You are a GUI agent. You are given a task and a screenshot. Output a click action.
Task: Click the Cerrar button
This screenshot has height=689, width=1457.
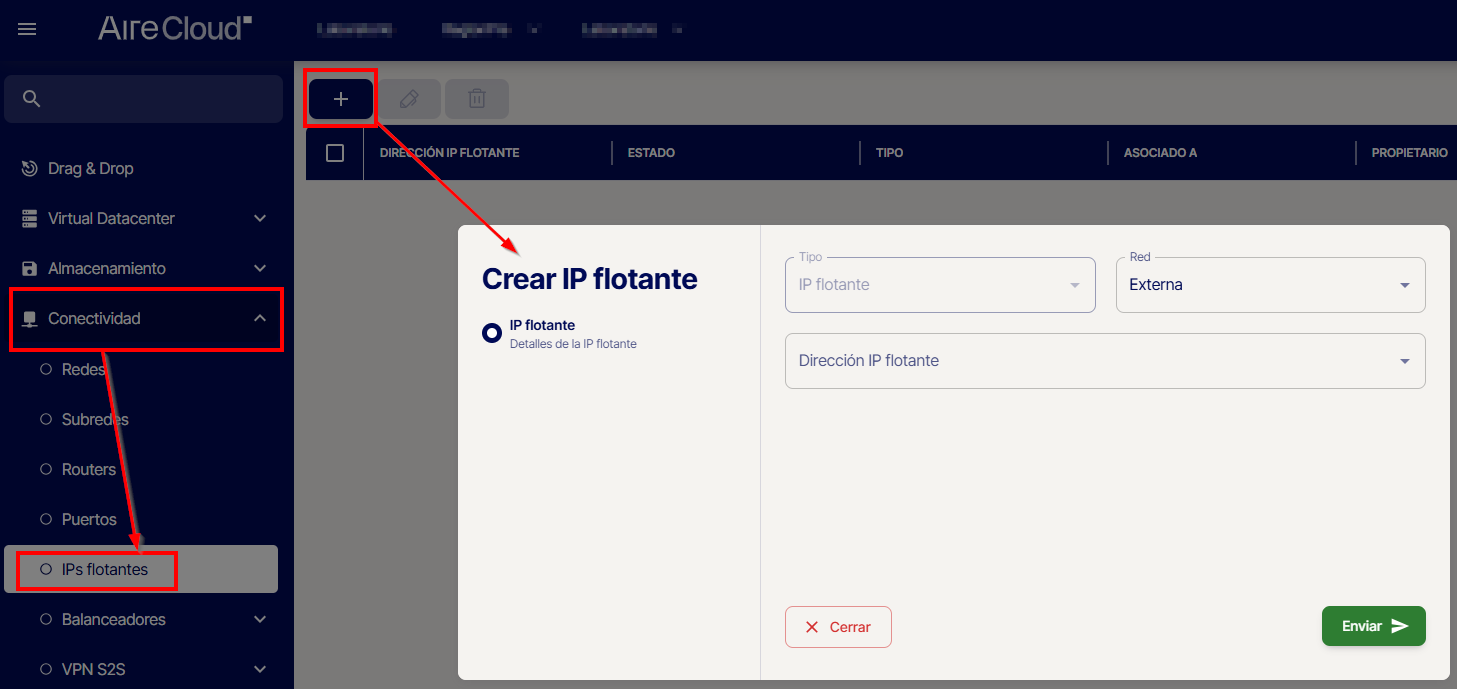click(838, 627)
